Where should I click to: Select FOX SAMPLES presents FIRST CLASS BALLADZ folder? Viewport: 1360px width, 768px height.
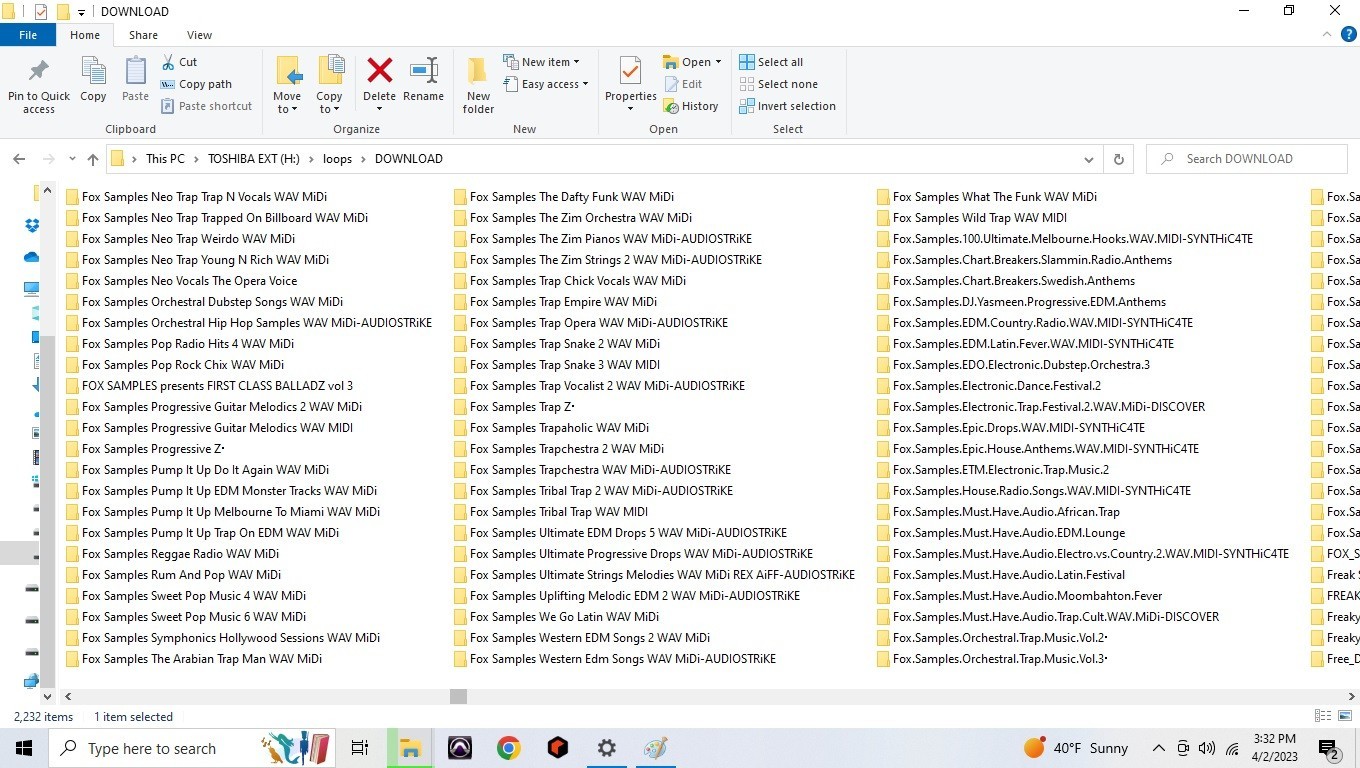(209, 386)
